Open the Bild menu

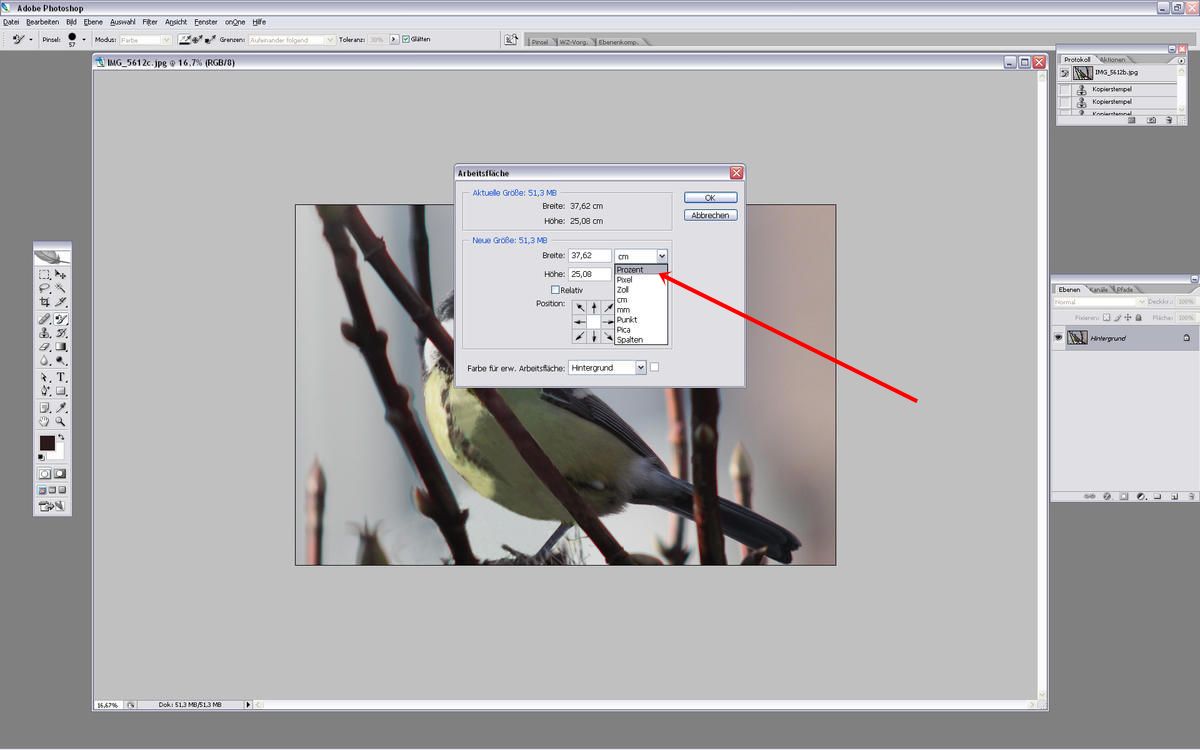[71, 21]
